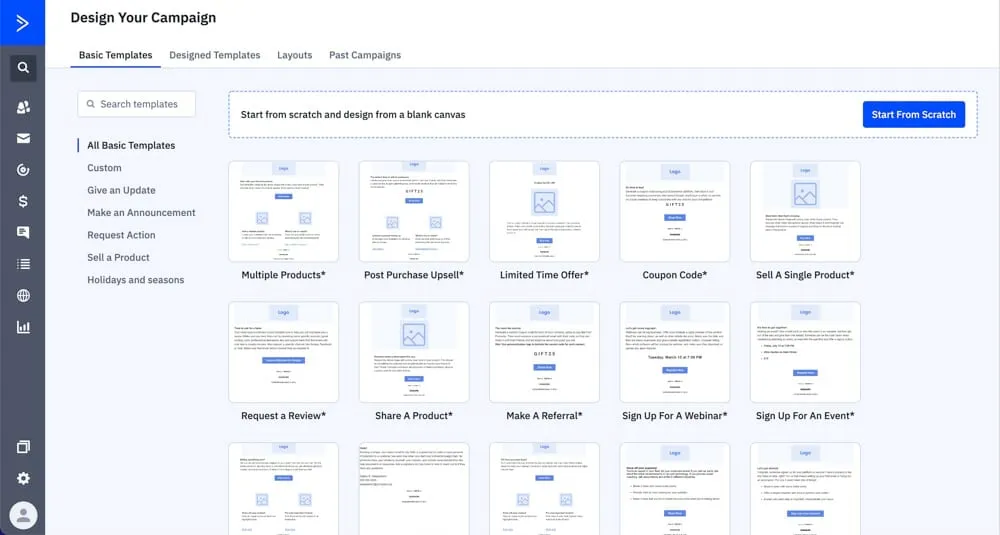Open the Layouts tab
The height and width of the screenshot is (535, 1000).
[x=294, y=55]
